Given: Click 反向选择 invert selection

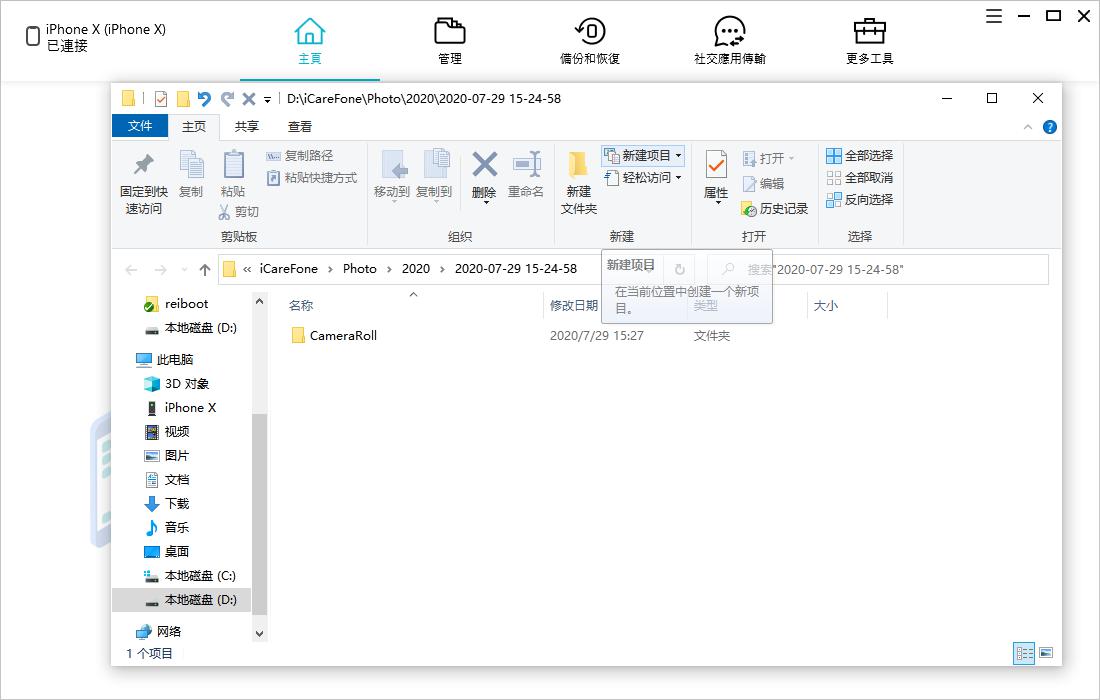Looking at the screenshot, I should (x=859, y=200).
